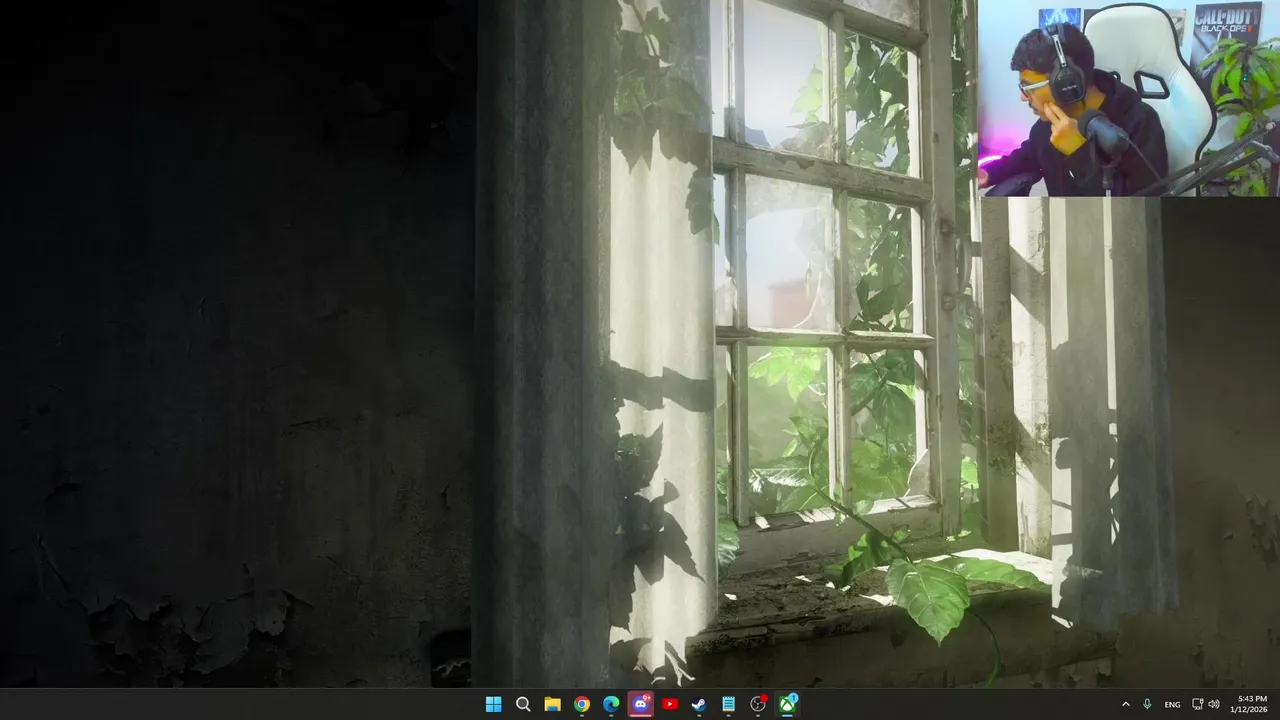Launch Microsoft Edge from the taskbar

click(x=611, y=704)
